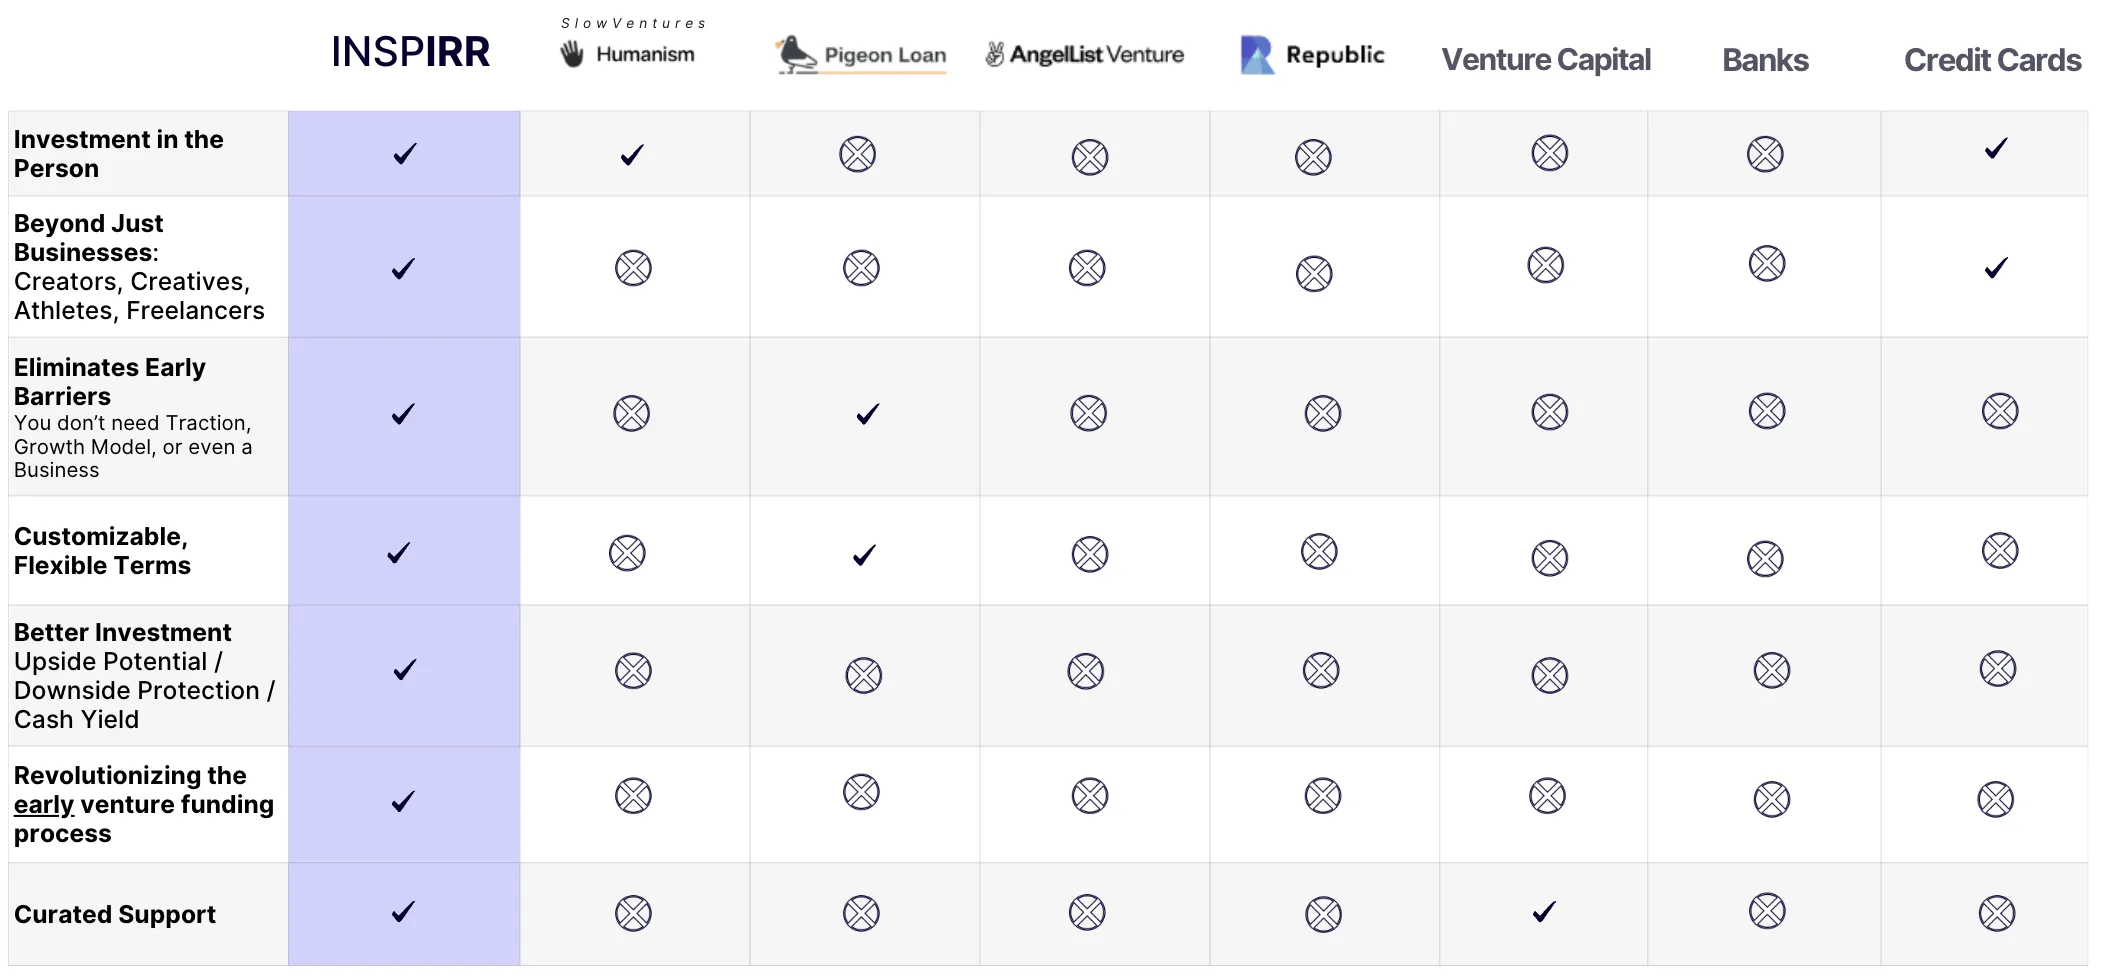Click the Customizable, Flexible Terms label
The width and height of the screenshot is (2118, 976).
102,551
